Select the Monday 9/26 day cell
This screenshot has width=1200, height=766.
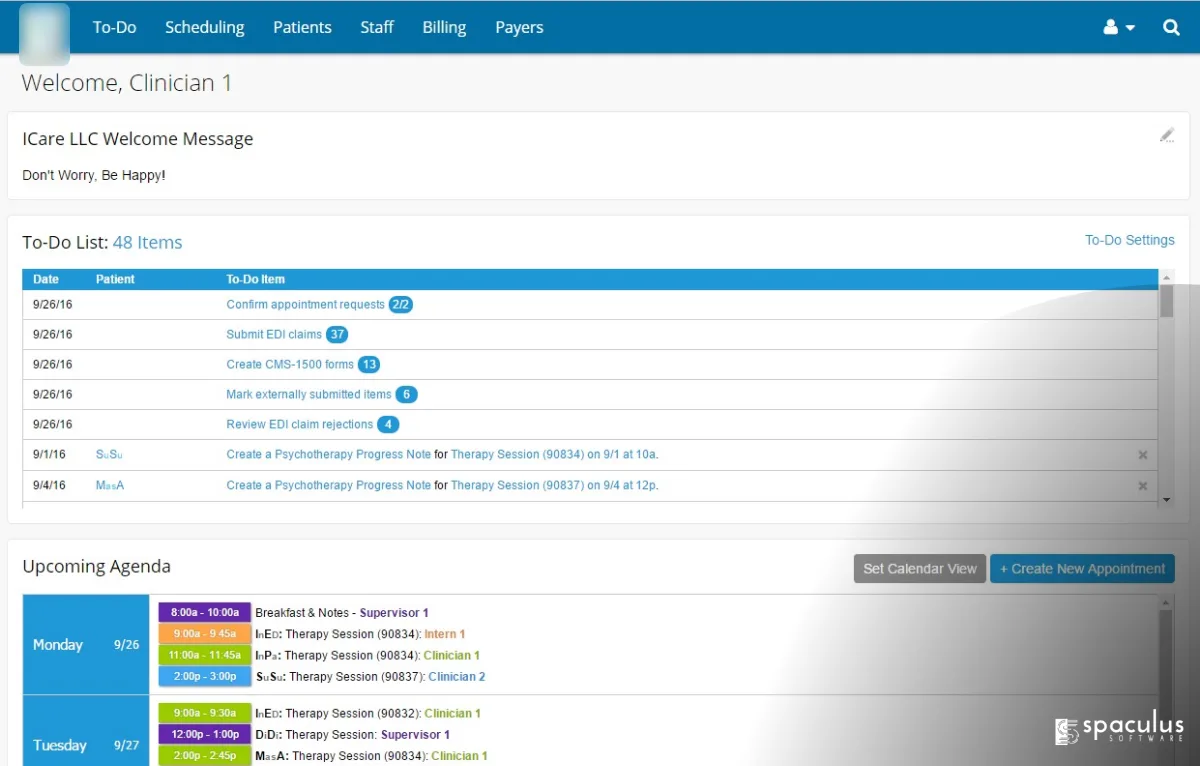point(86,645)
